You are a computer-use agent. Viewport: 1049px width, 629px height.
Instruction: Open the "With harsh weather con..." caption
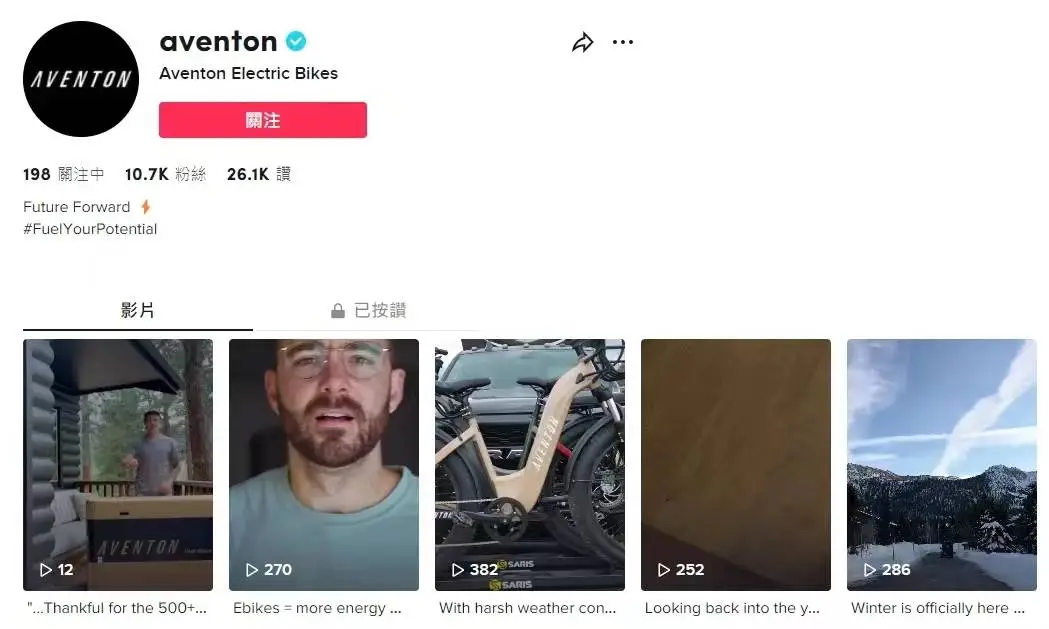(527, 608)
